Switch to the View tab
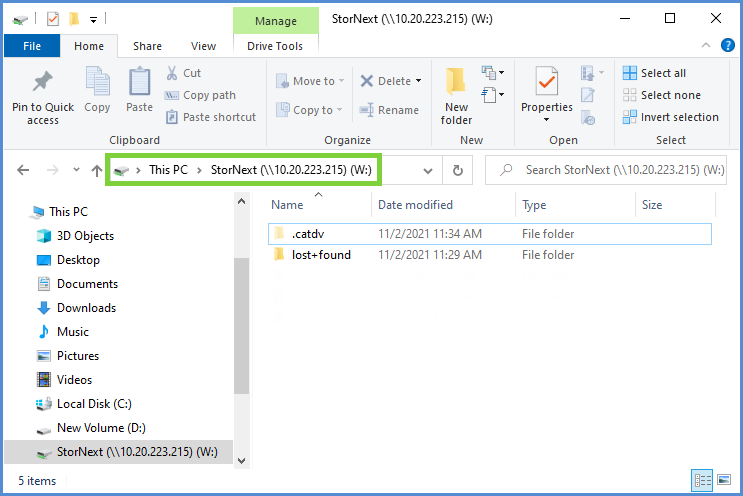 coord(203,46)
